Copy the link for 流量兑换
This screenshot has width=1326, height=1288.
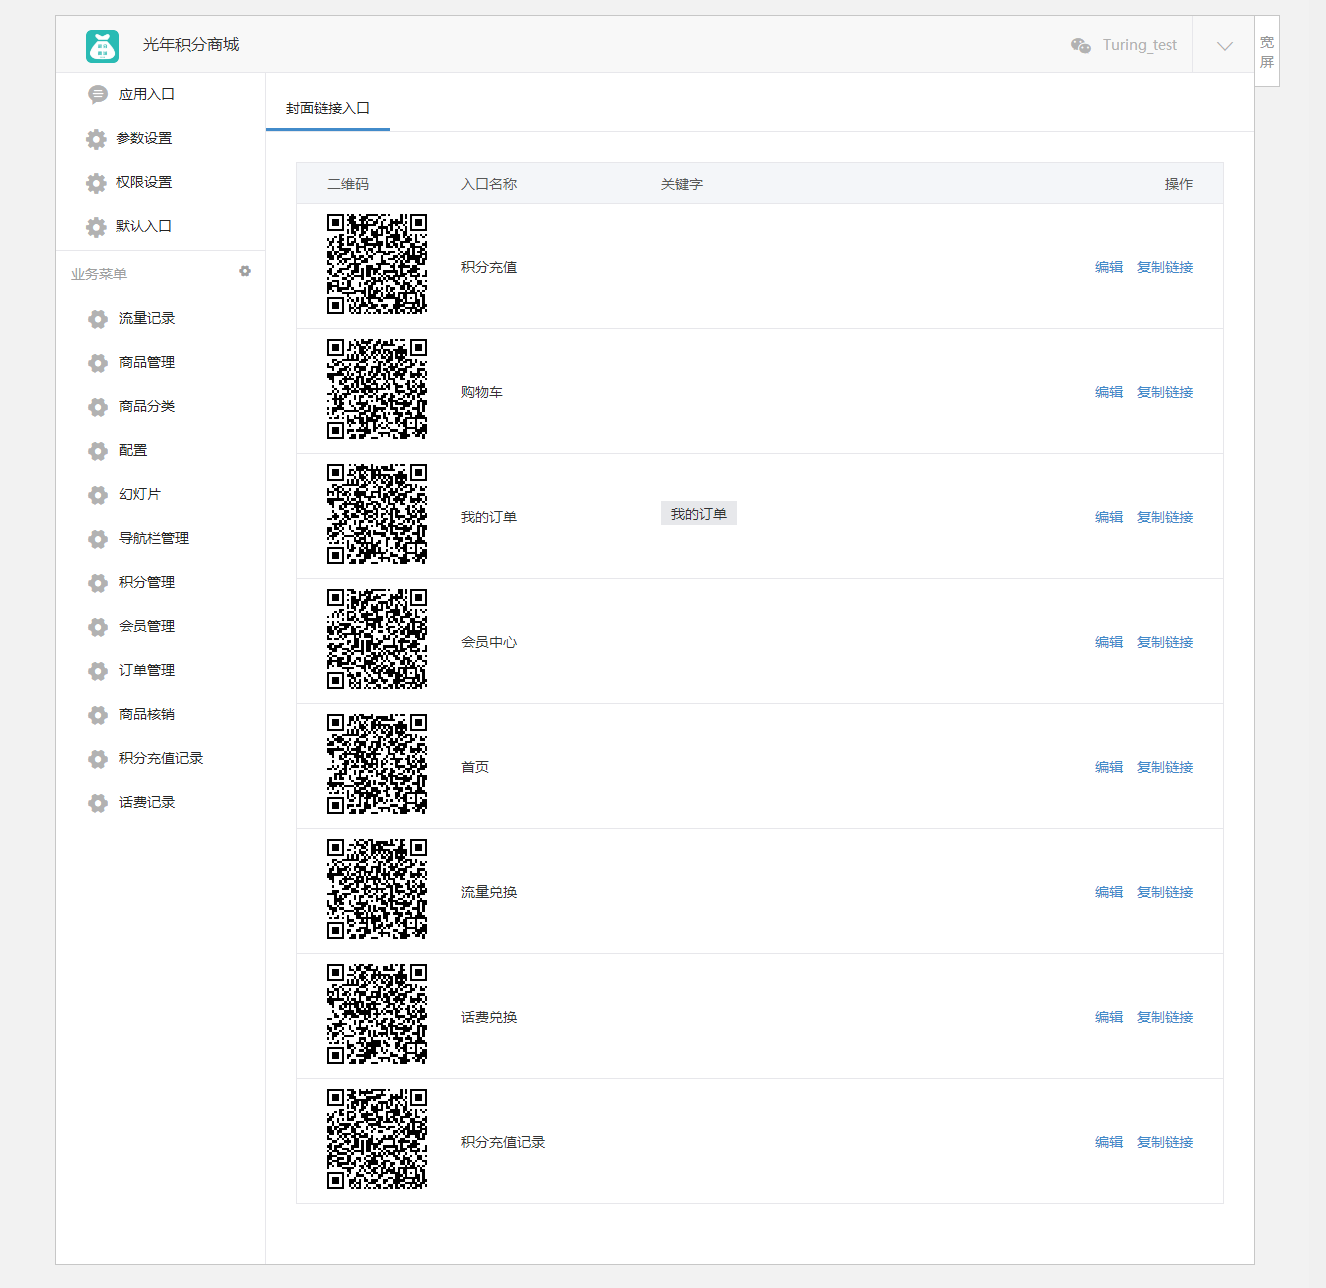tap(1165, 892)
